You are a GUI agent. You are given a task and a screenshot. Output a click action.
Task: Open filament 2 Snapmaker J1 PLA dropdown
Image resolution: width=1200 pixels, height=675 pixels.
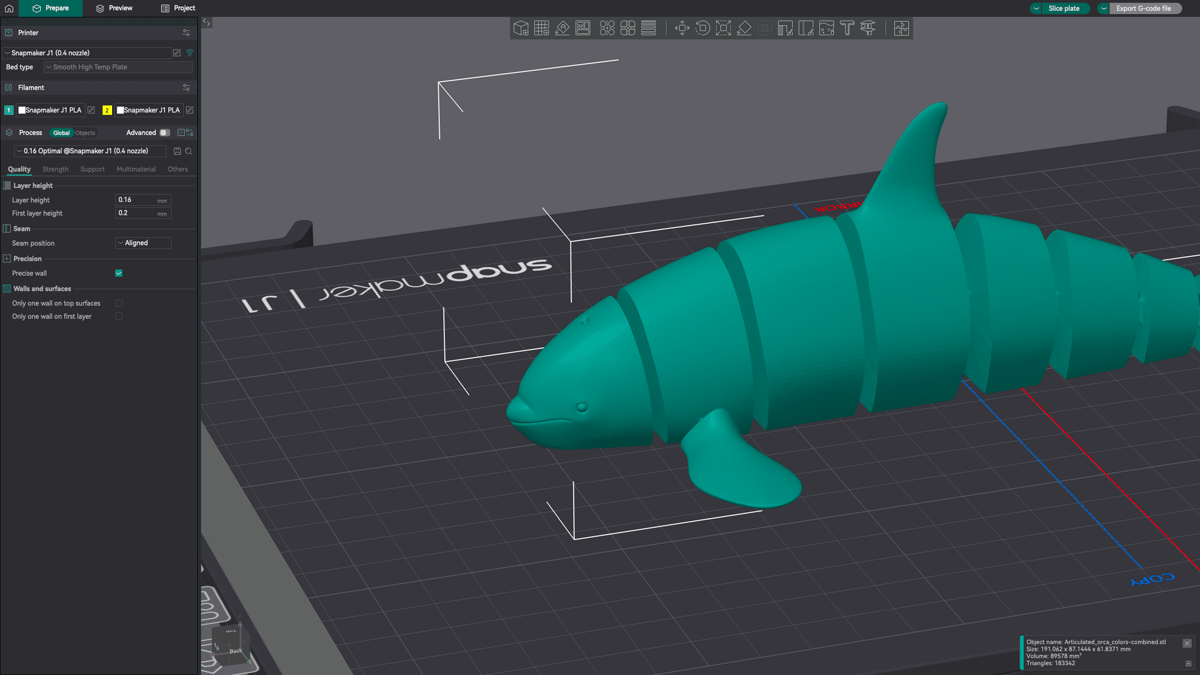[x=148, y=110]
